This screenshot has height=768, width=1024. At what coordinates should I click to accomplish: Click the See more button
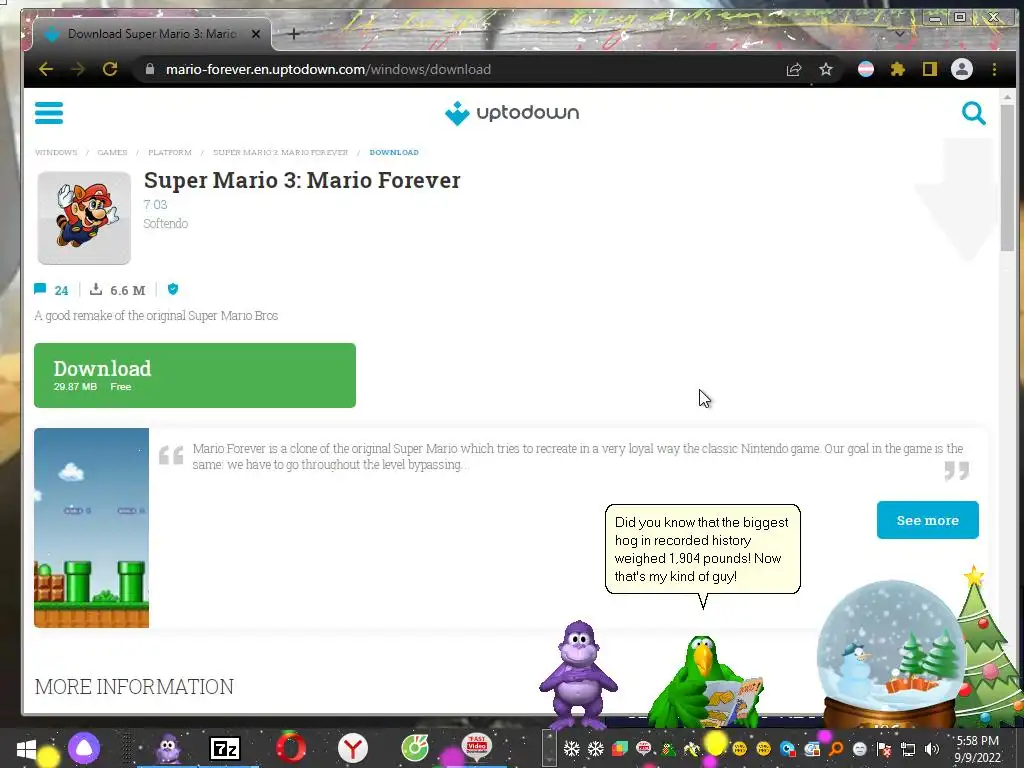(x=927, y=520)
